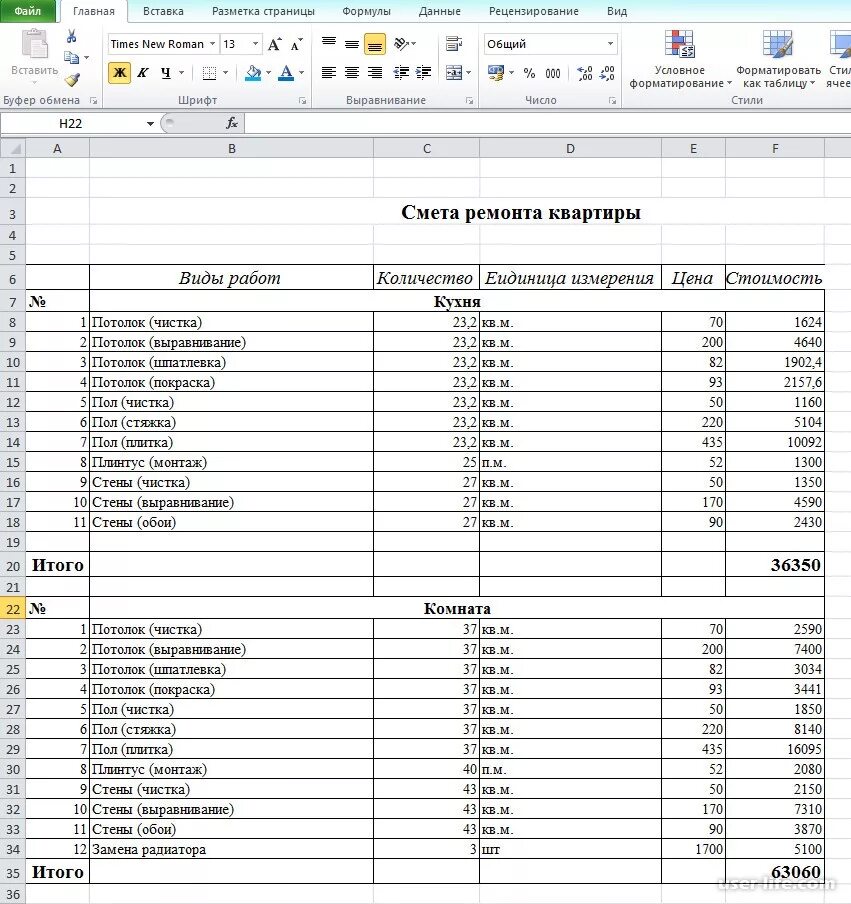Open the Файл tab
This screenshot has width=851, height=904.
coord(27,11)
